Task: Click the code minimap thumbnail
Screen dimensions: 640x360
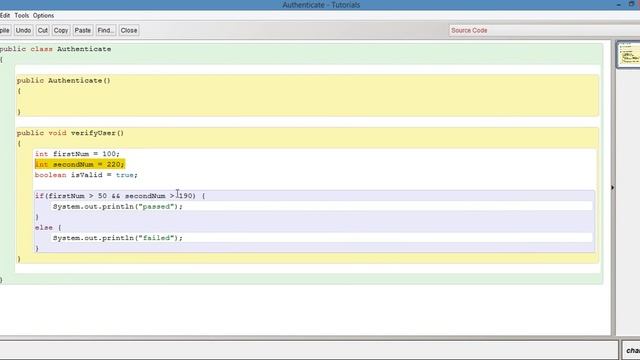Action: coord(629,54)
